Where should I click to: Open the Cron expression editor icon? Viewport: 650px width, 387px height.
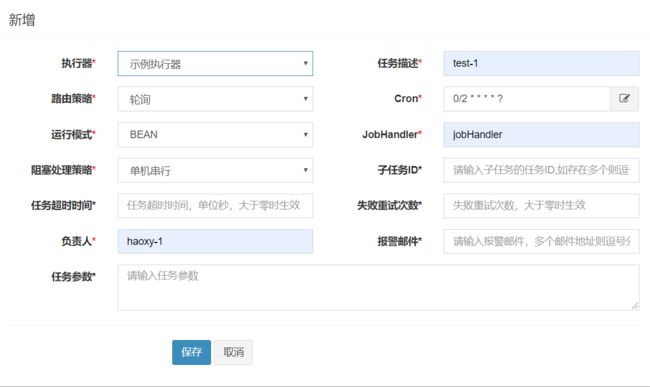[624, 99]
